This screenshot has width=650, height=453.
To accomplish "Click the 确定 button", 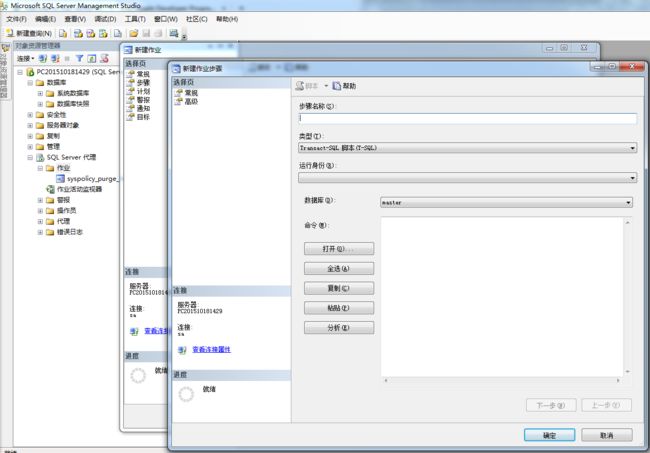I will (x=549, y=435).
